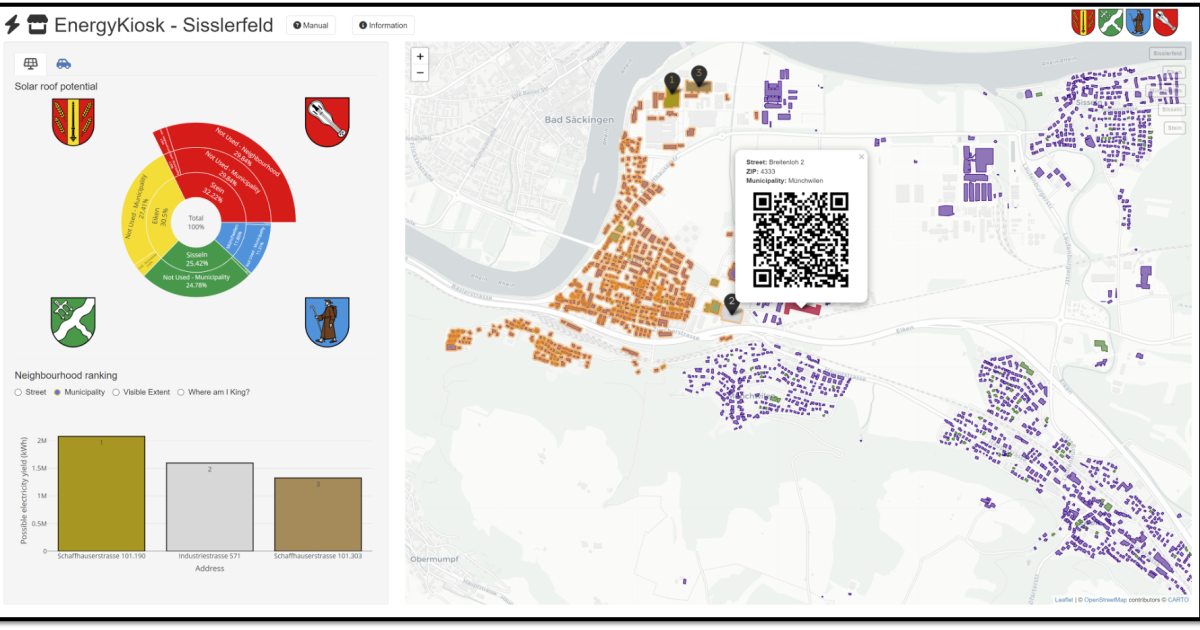Click the QR code in the popup
The width and height of the screenshot is (1200, 630).
click(x=800, y=238)
